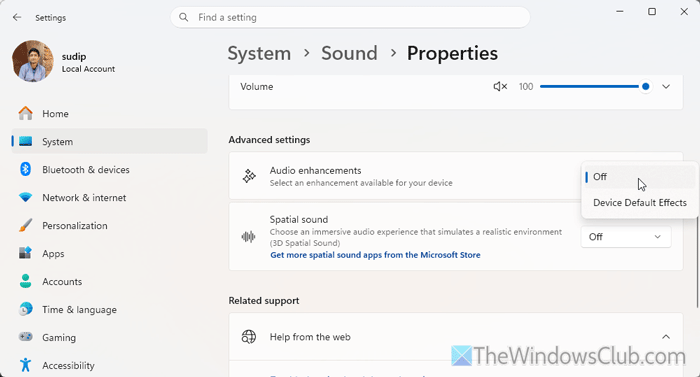Go to Personalization settings

[x=109, y=226]
